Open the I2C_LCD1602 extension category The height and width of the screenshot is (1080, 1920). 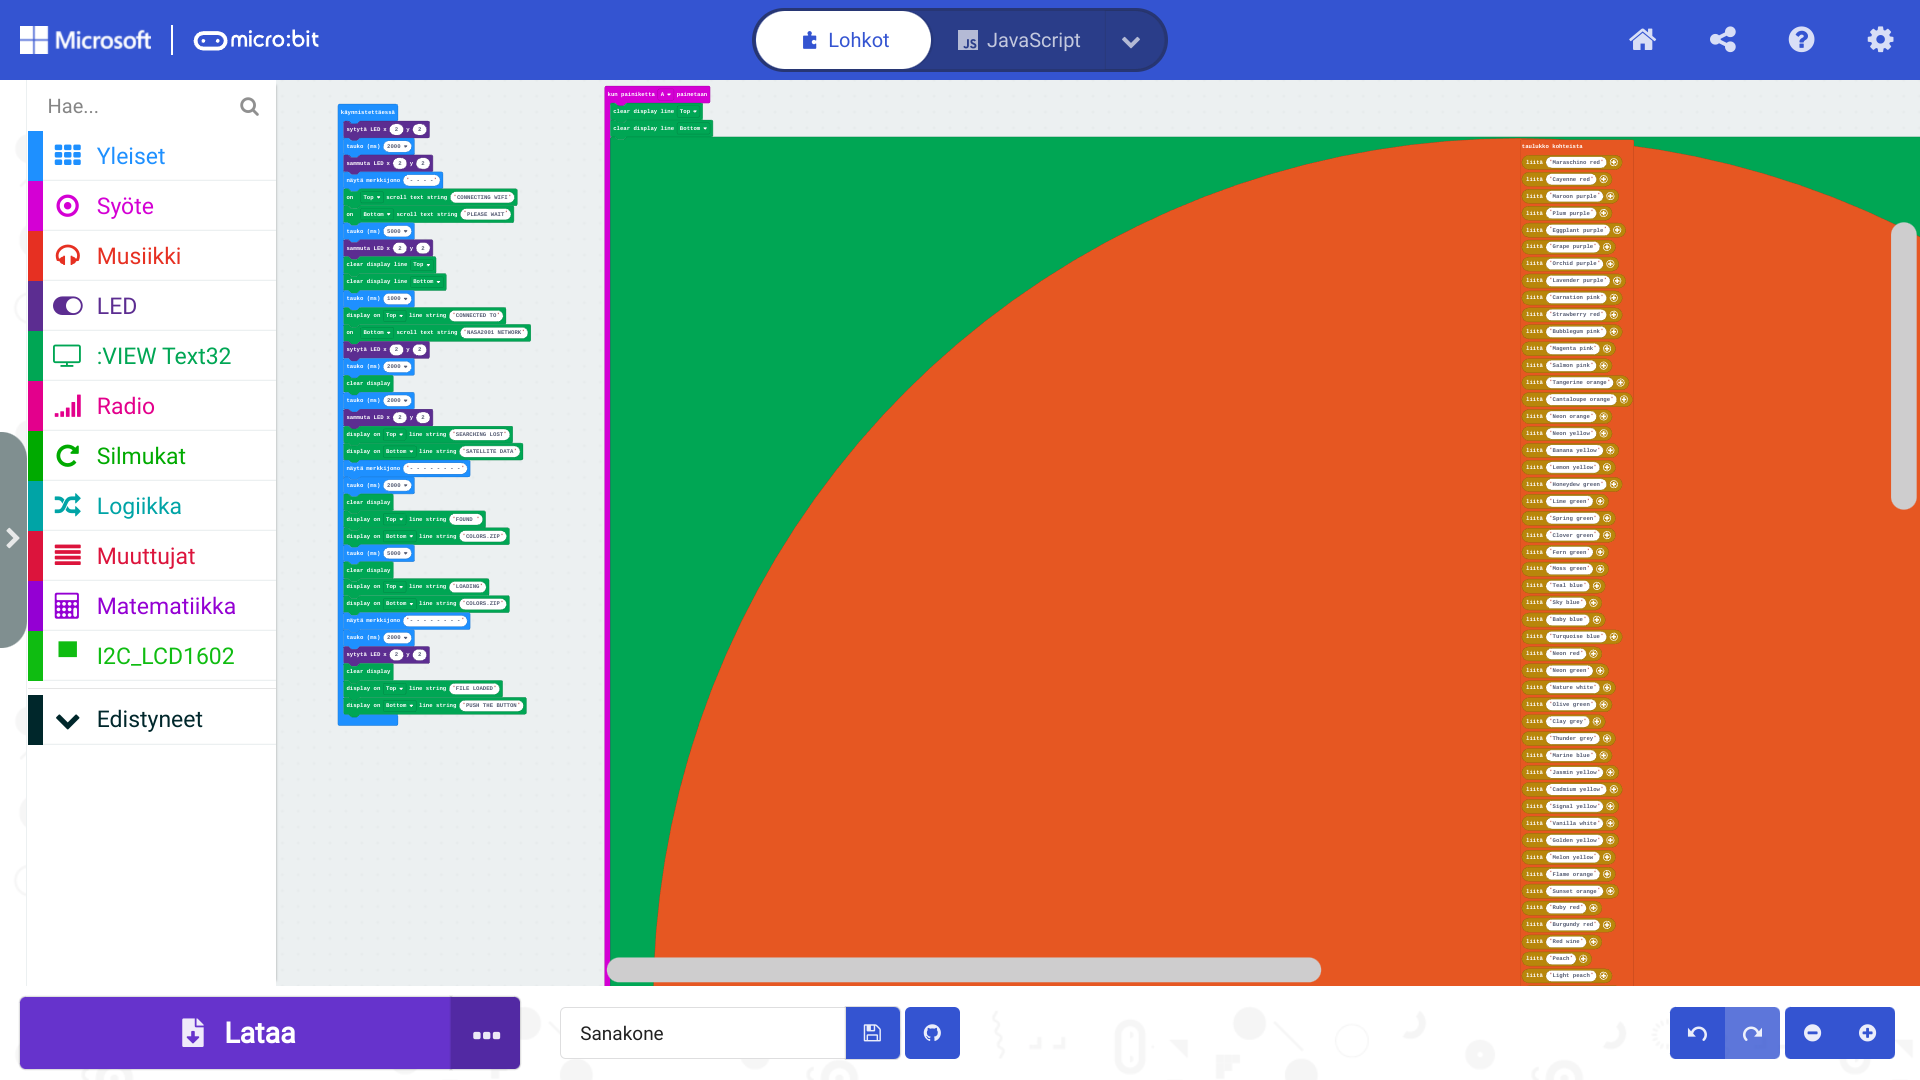point(166,656)
